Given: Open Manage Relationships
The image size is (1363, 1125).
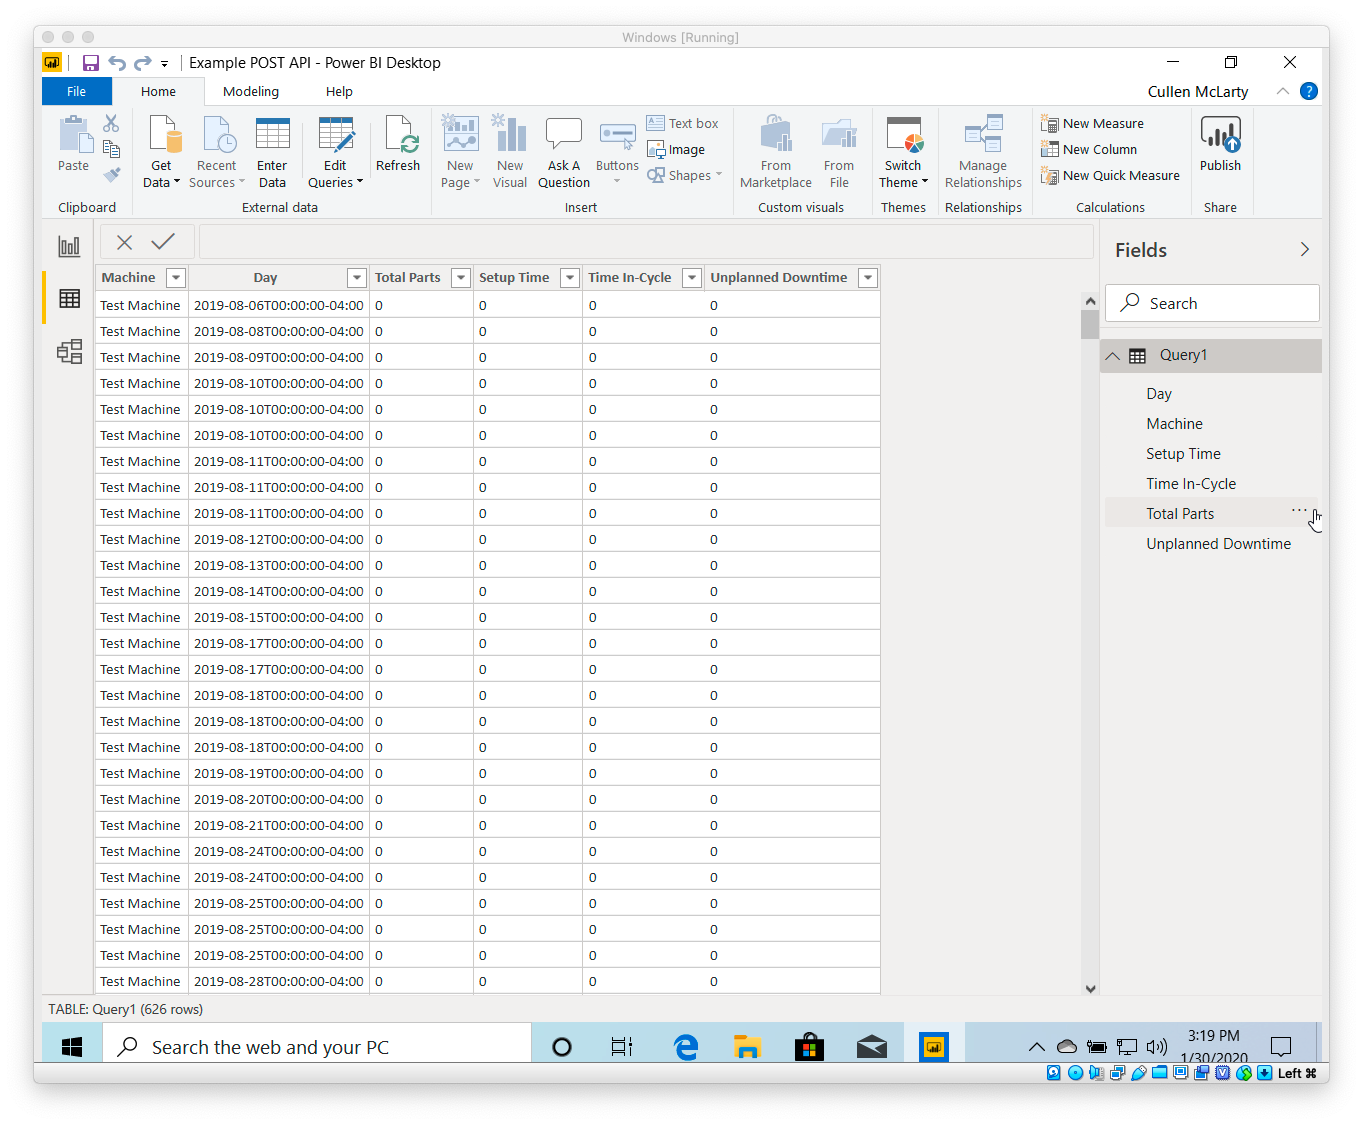Looking at the screenshot, I should [984, 152].
